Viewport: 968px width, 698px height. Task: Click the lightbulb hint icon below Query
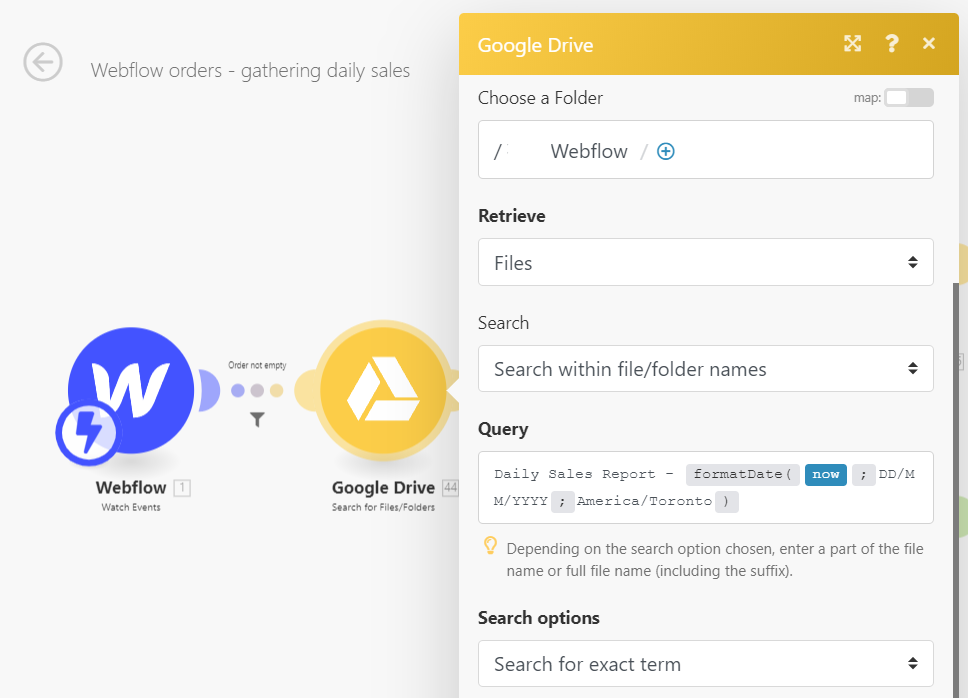[490, 546]
